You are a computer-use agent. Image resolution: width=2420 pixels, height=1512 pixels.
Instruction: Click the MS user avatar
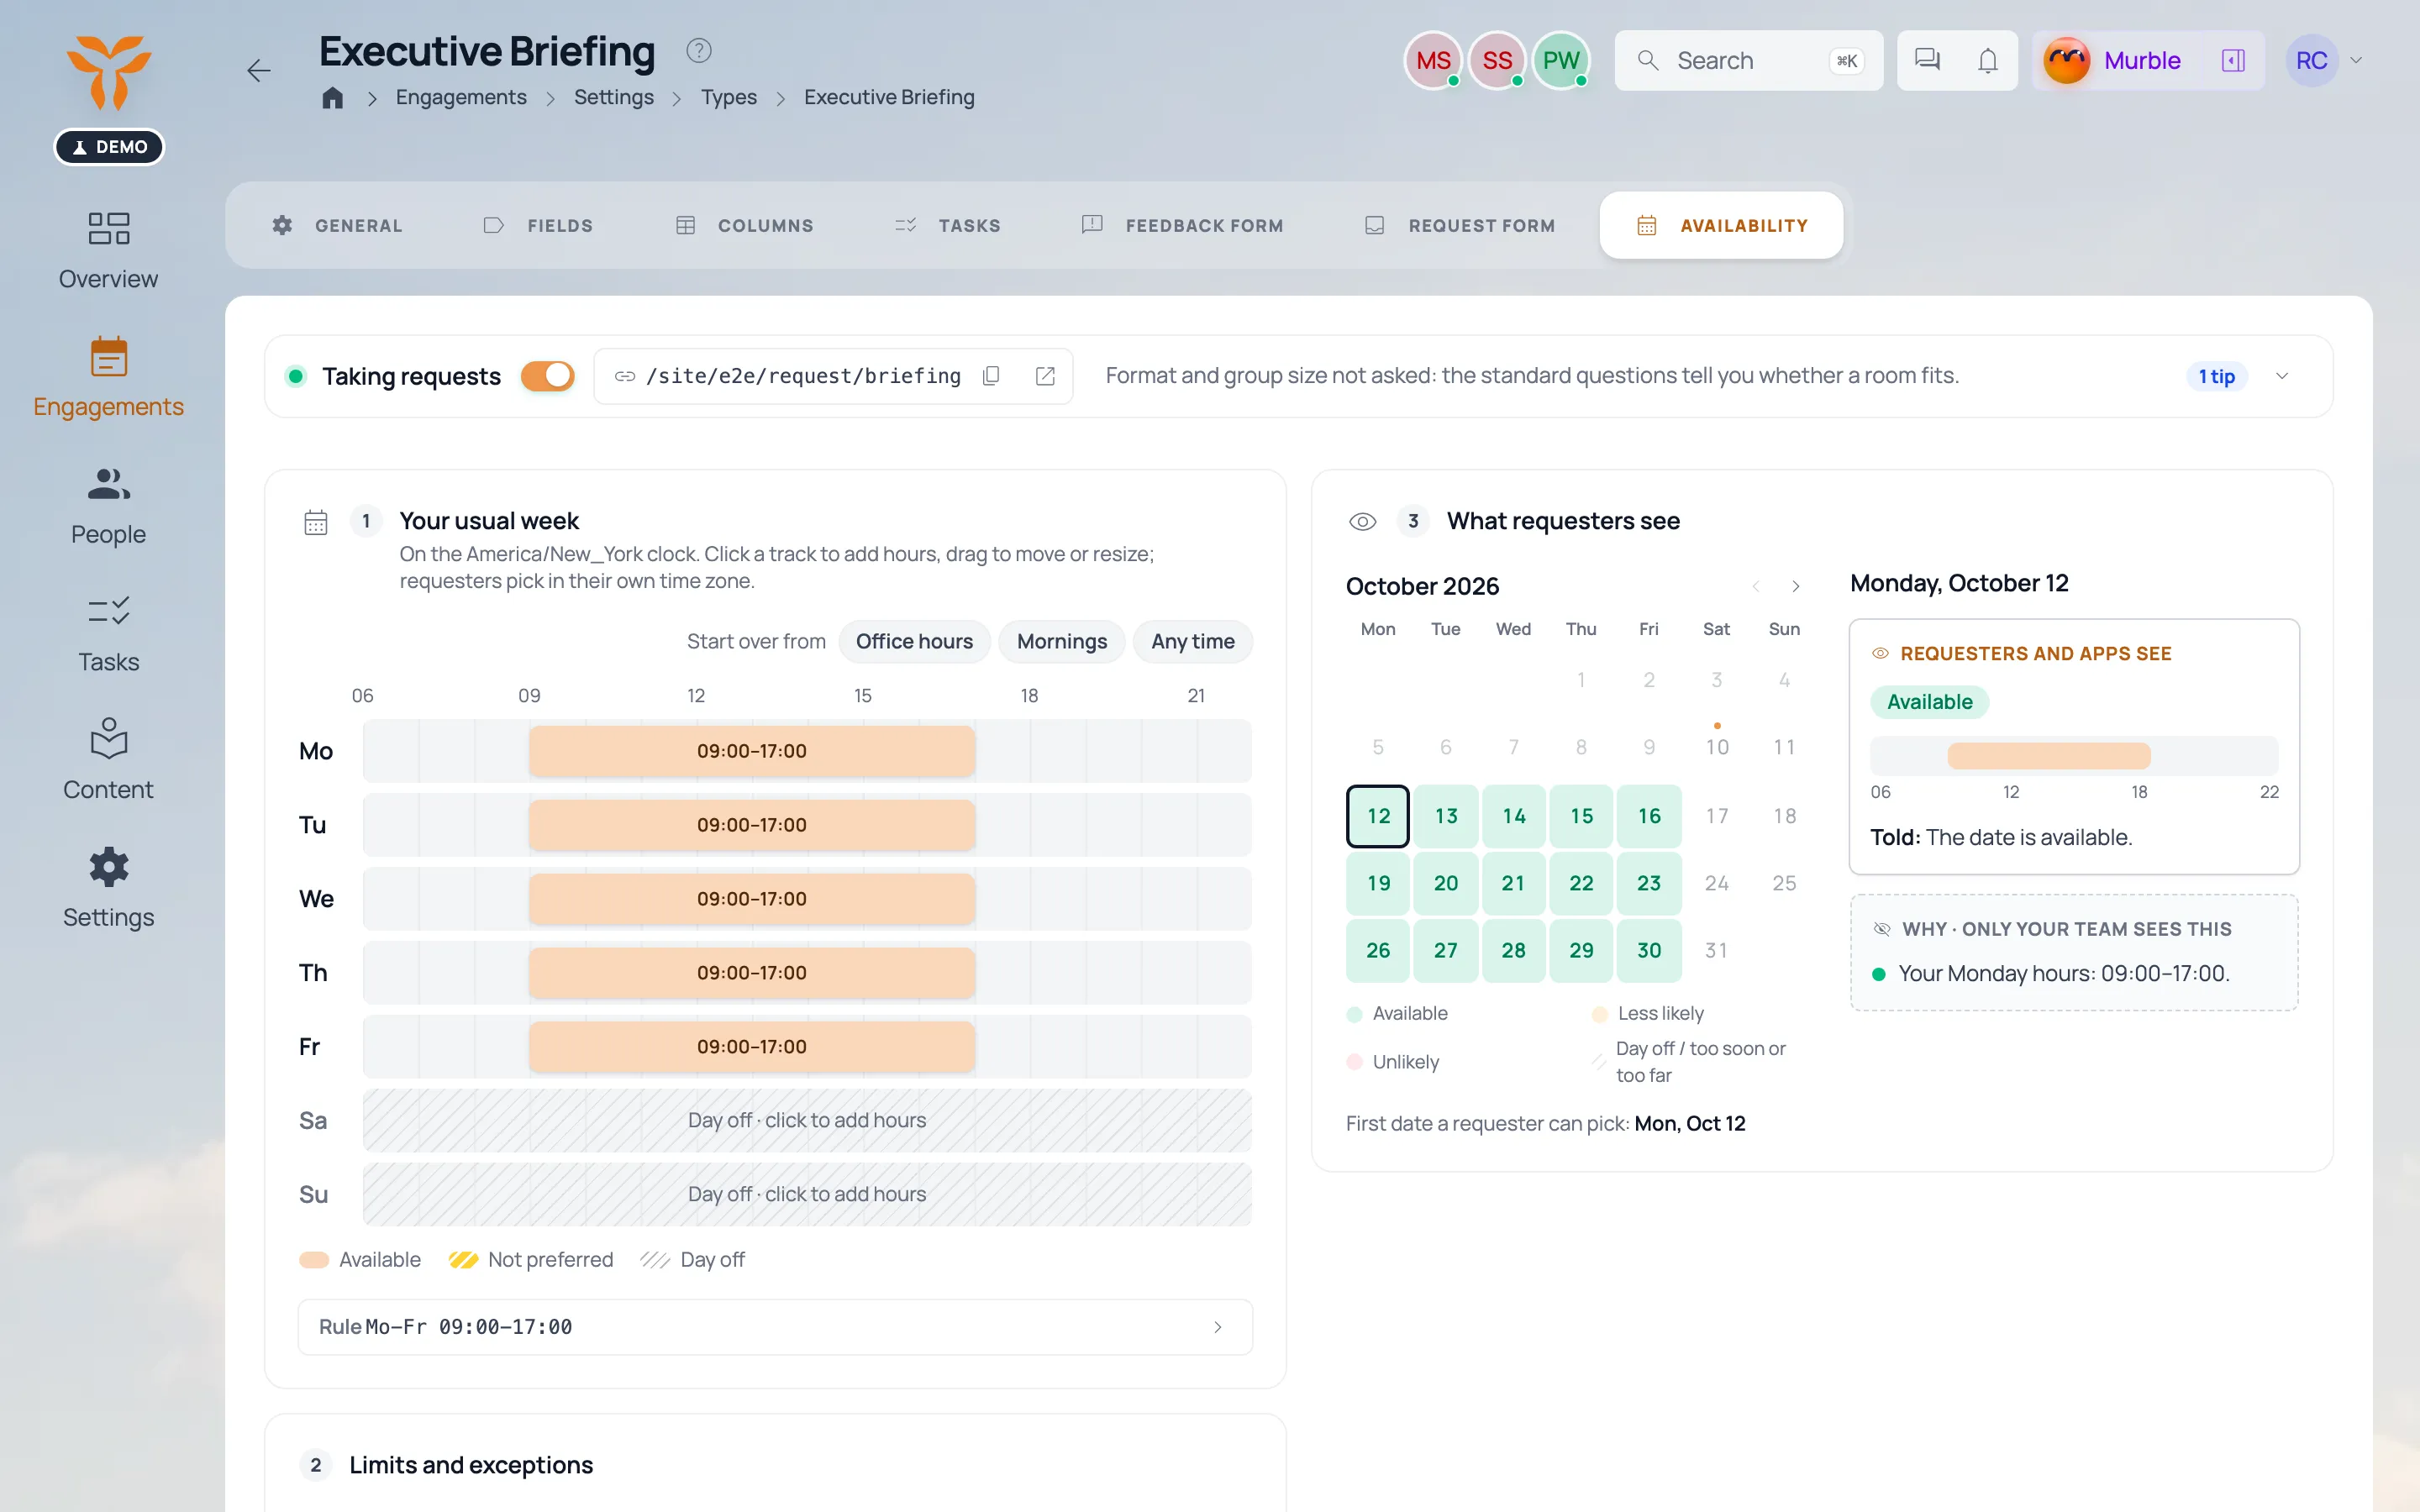1433,60
